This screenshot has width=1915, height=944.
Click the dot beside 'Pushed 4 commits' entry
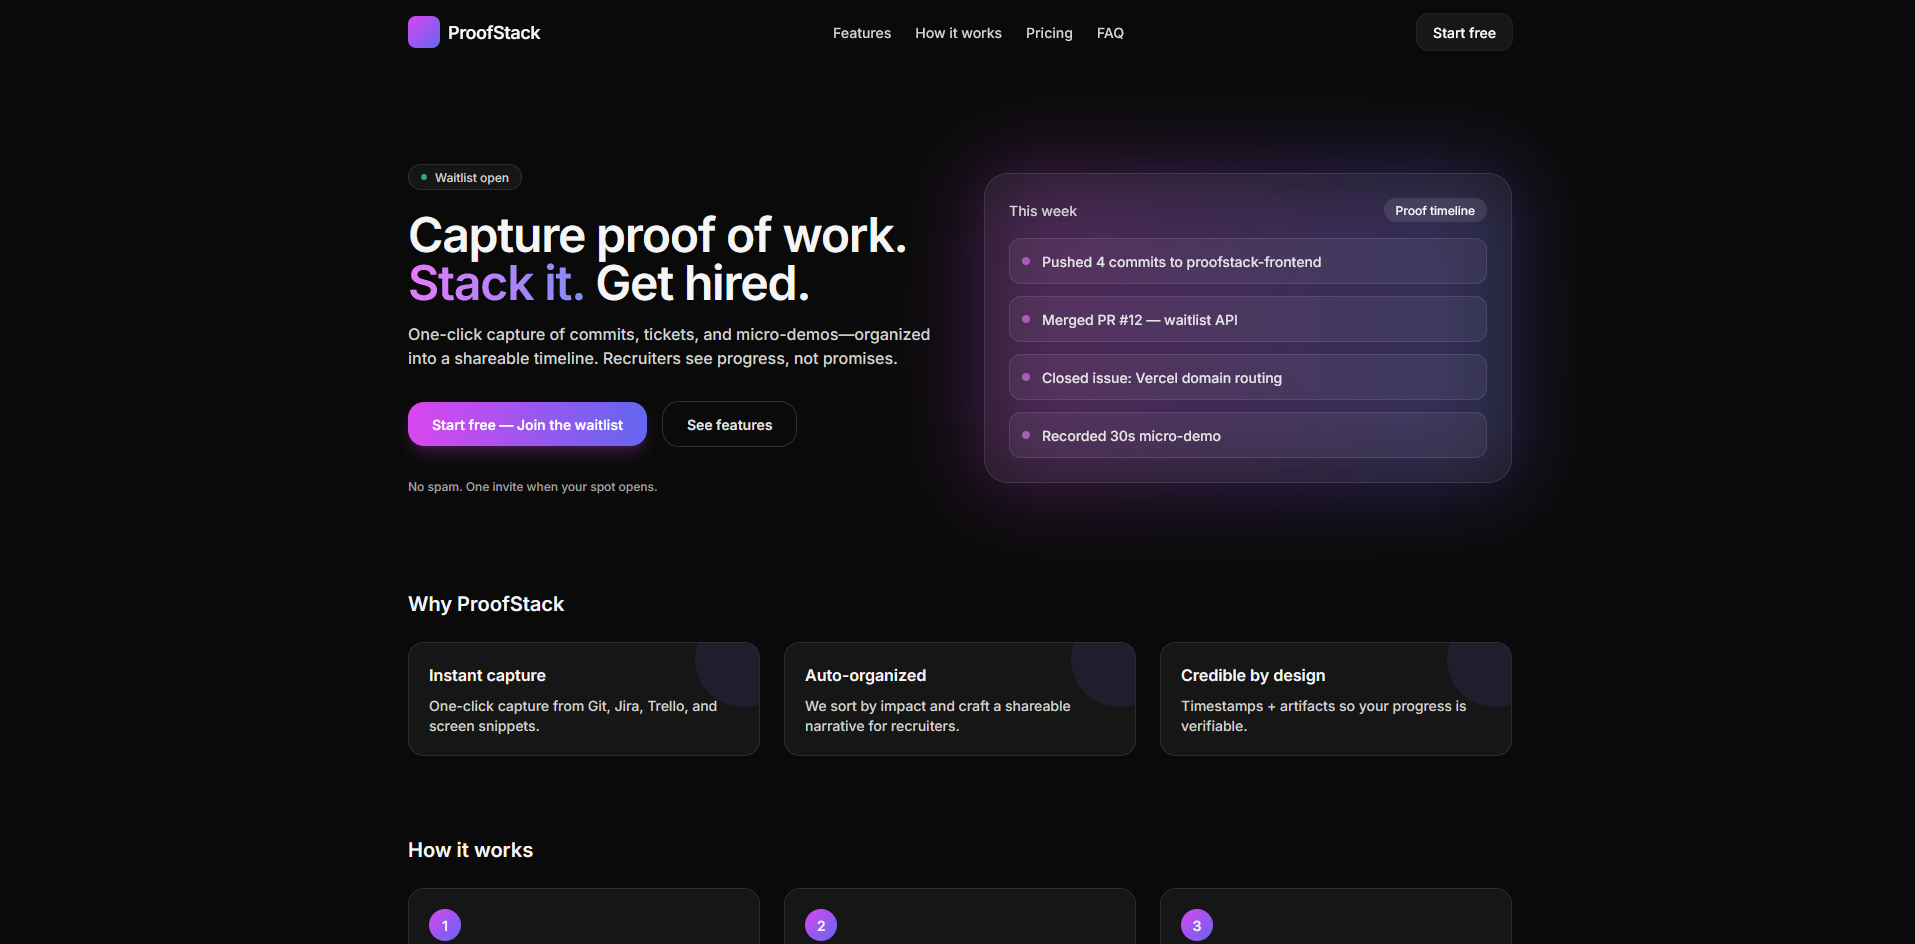[1026, 261]
